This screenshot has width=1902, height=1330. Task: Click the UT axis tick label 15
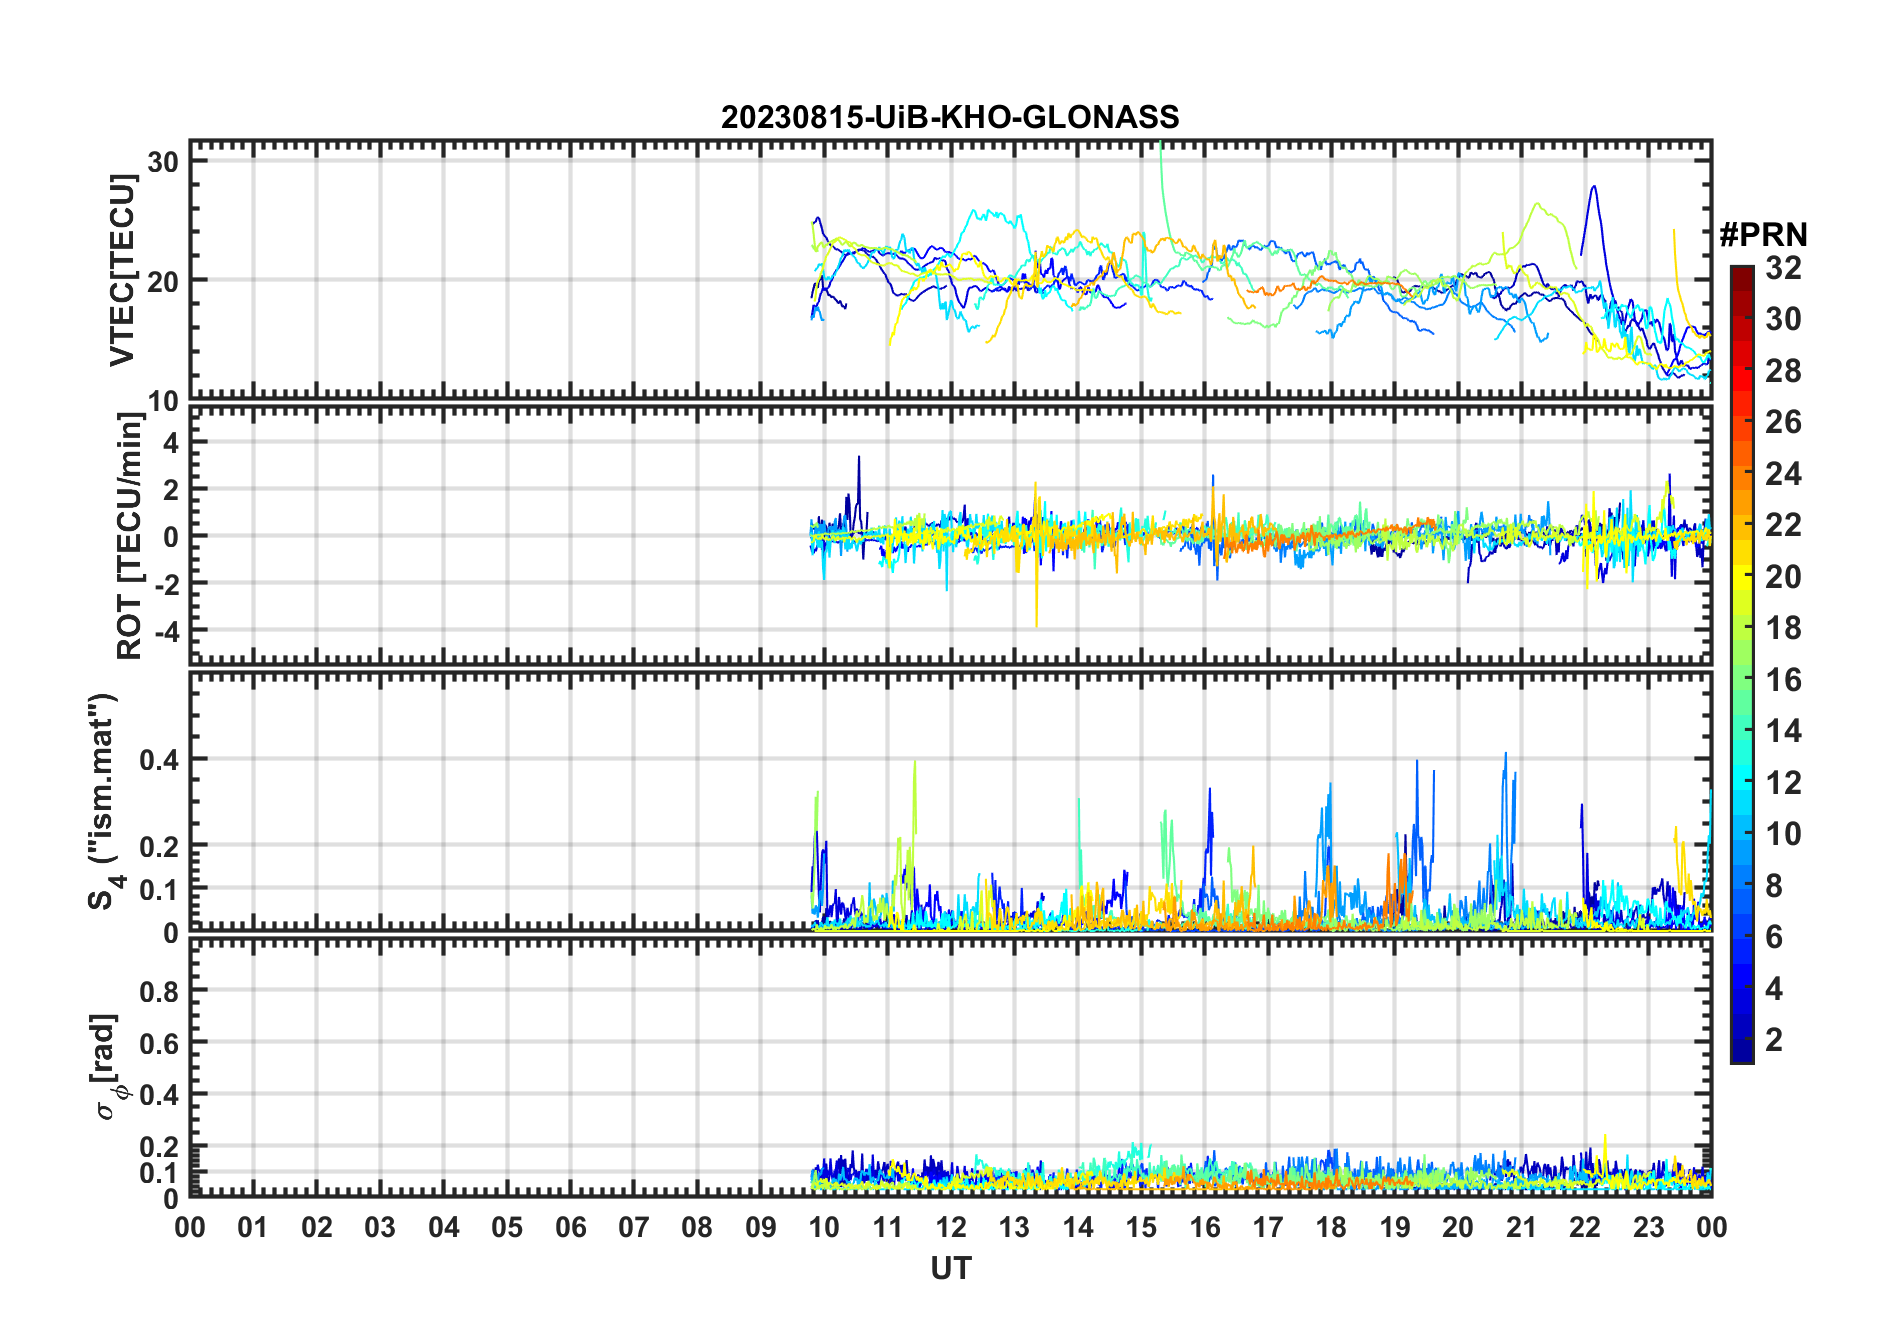point(1141,1227)
